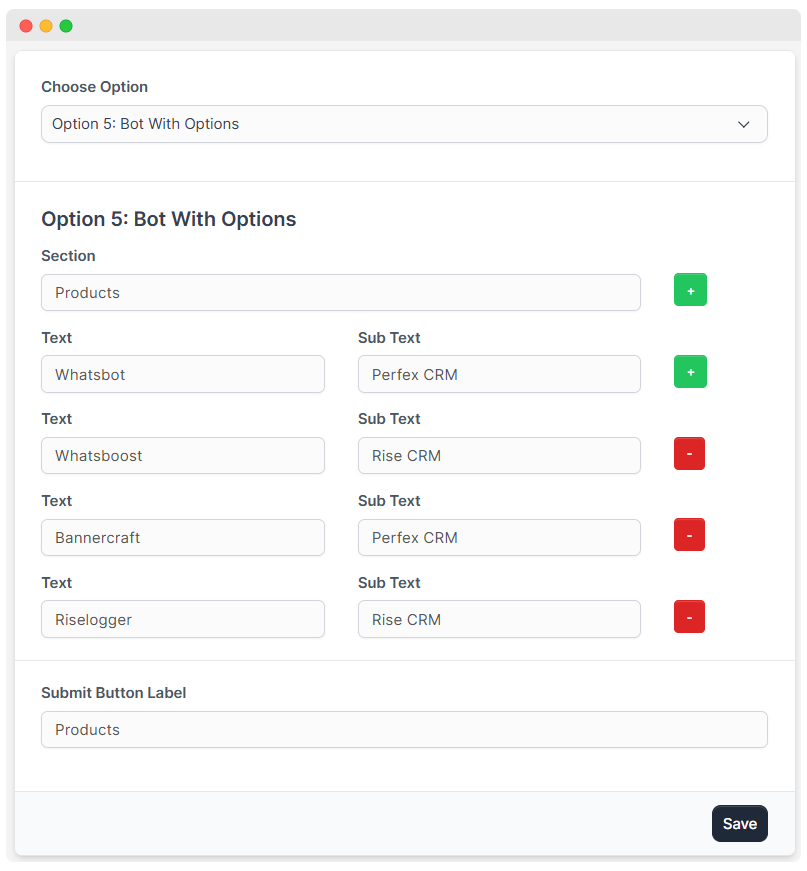
Task: Remove the Riselogger row with minus button
Action: [x=689, y=617]
